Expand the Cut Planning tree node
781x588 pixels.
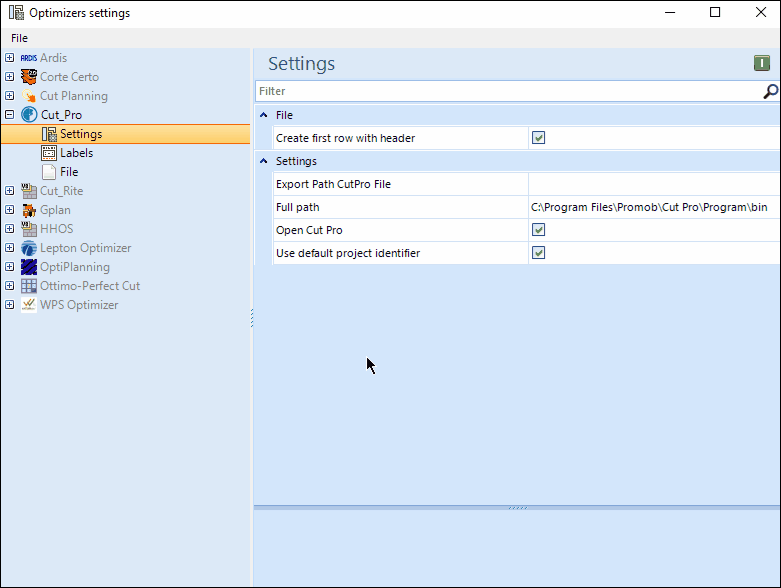pyautogui.click(x=9, y=96)
